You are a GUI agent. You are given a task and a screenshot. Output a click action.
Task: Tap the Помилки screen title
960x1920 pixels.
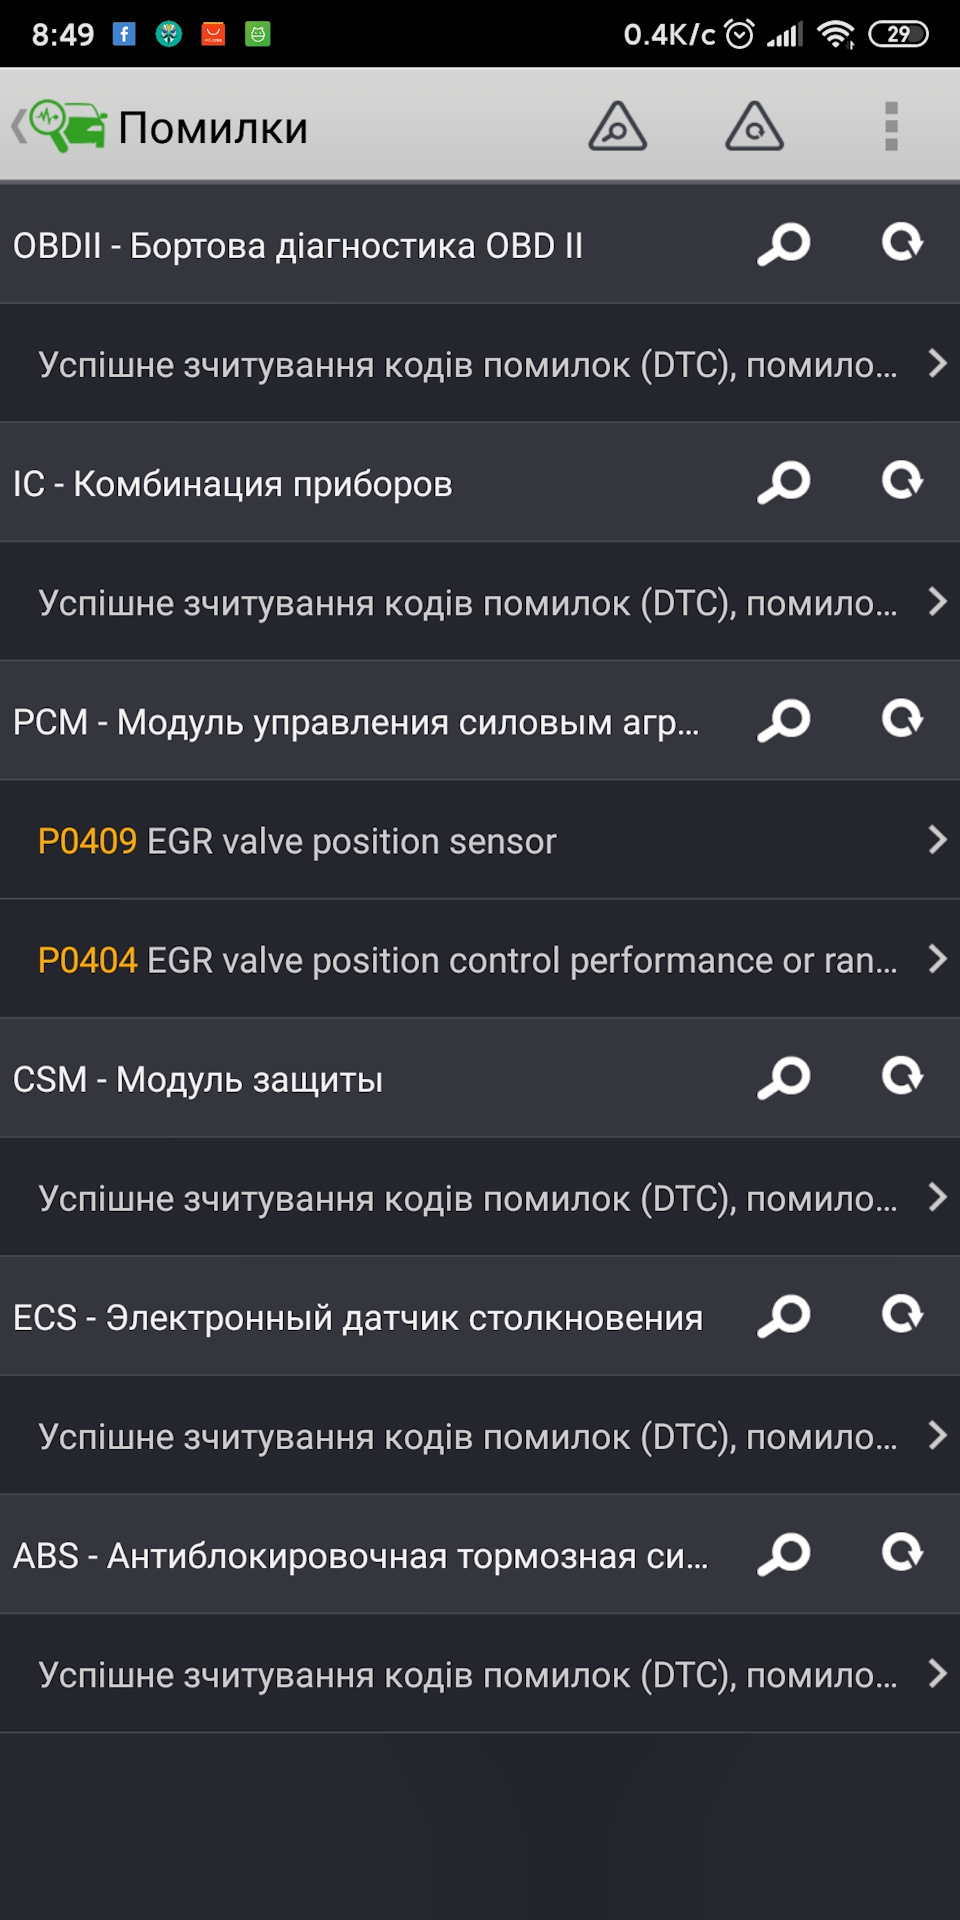point(213,128)
